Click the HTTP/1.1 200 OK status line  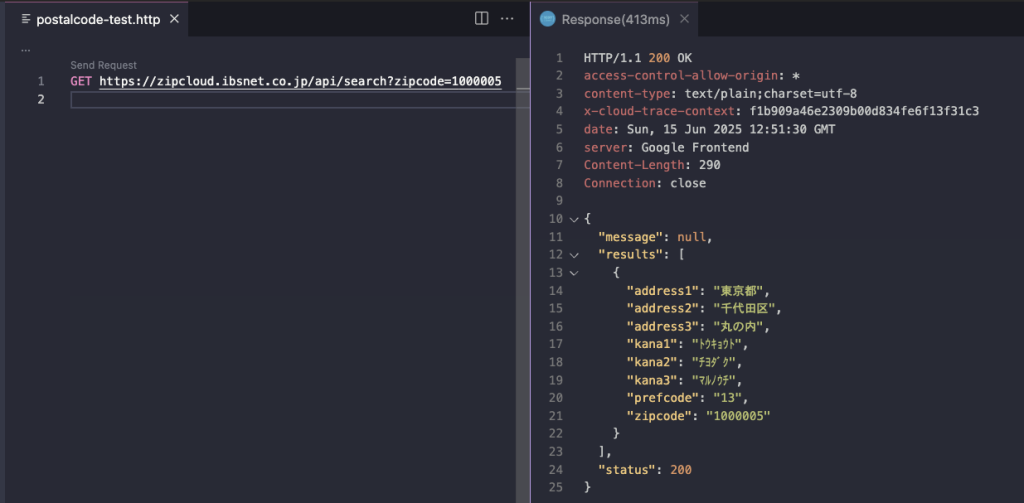tap(639, 58)
